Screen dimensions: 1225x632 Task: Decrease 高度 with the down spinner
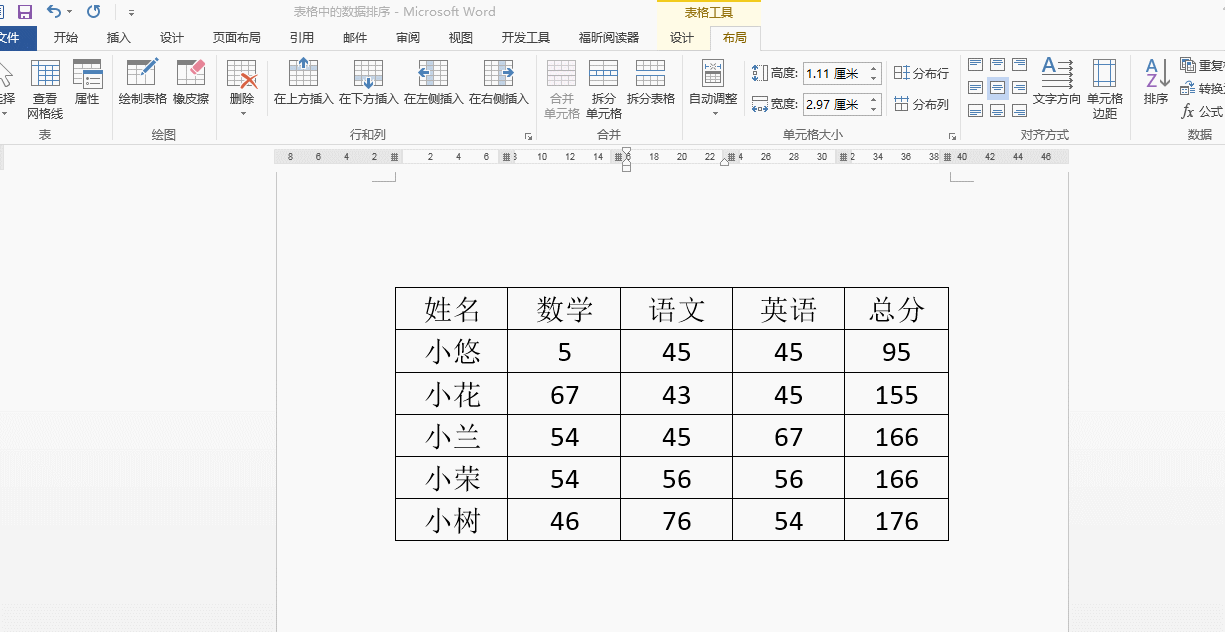pyautogui.click(x=874, y=78)
